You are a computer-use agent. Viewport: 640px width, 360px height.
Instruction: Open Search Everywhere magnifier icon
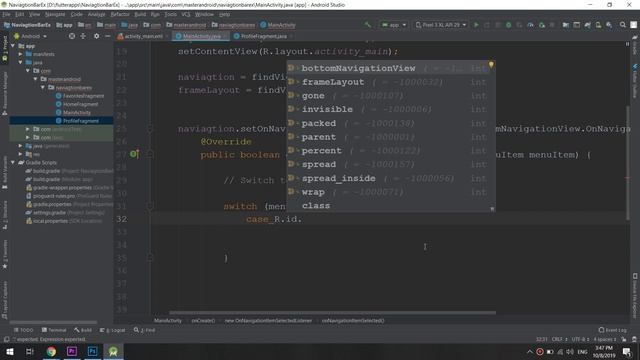click(x=622, y=25)
